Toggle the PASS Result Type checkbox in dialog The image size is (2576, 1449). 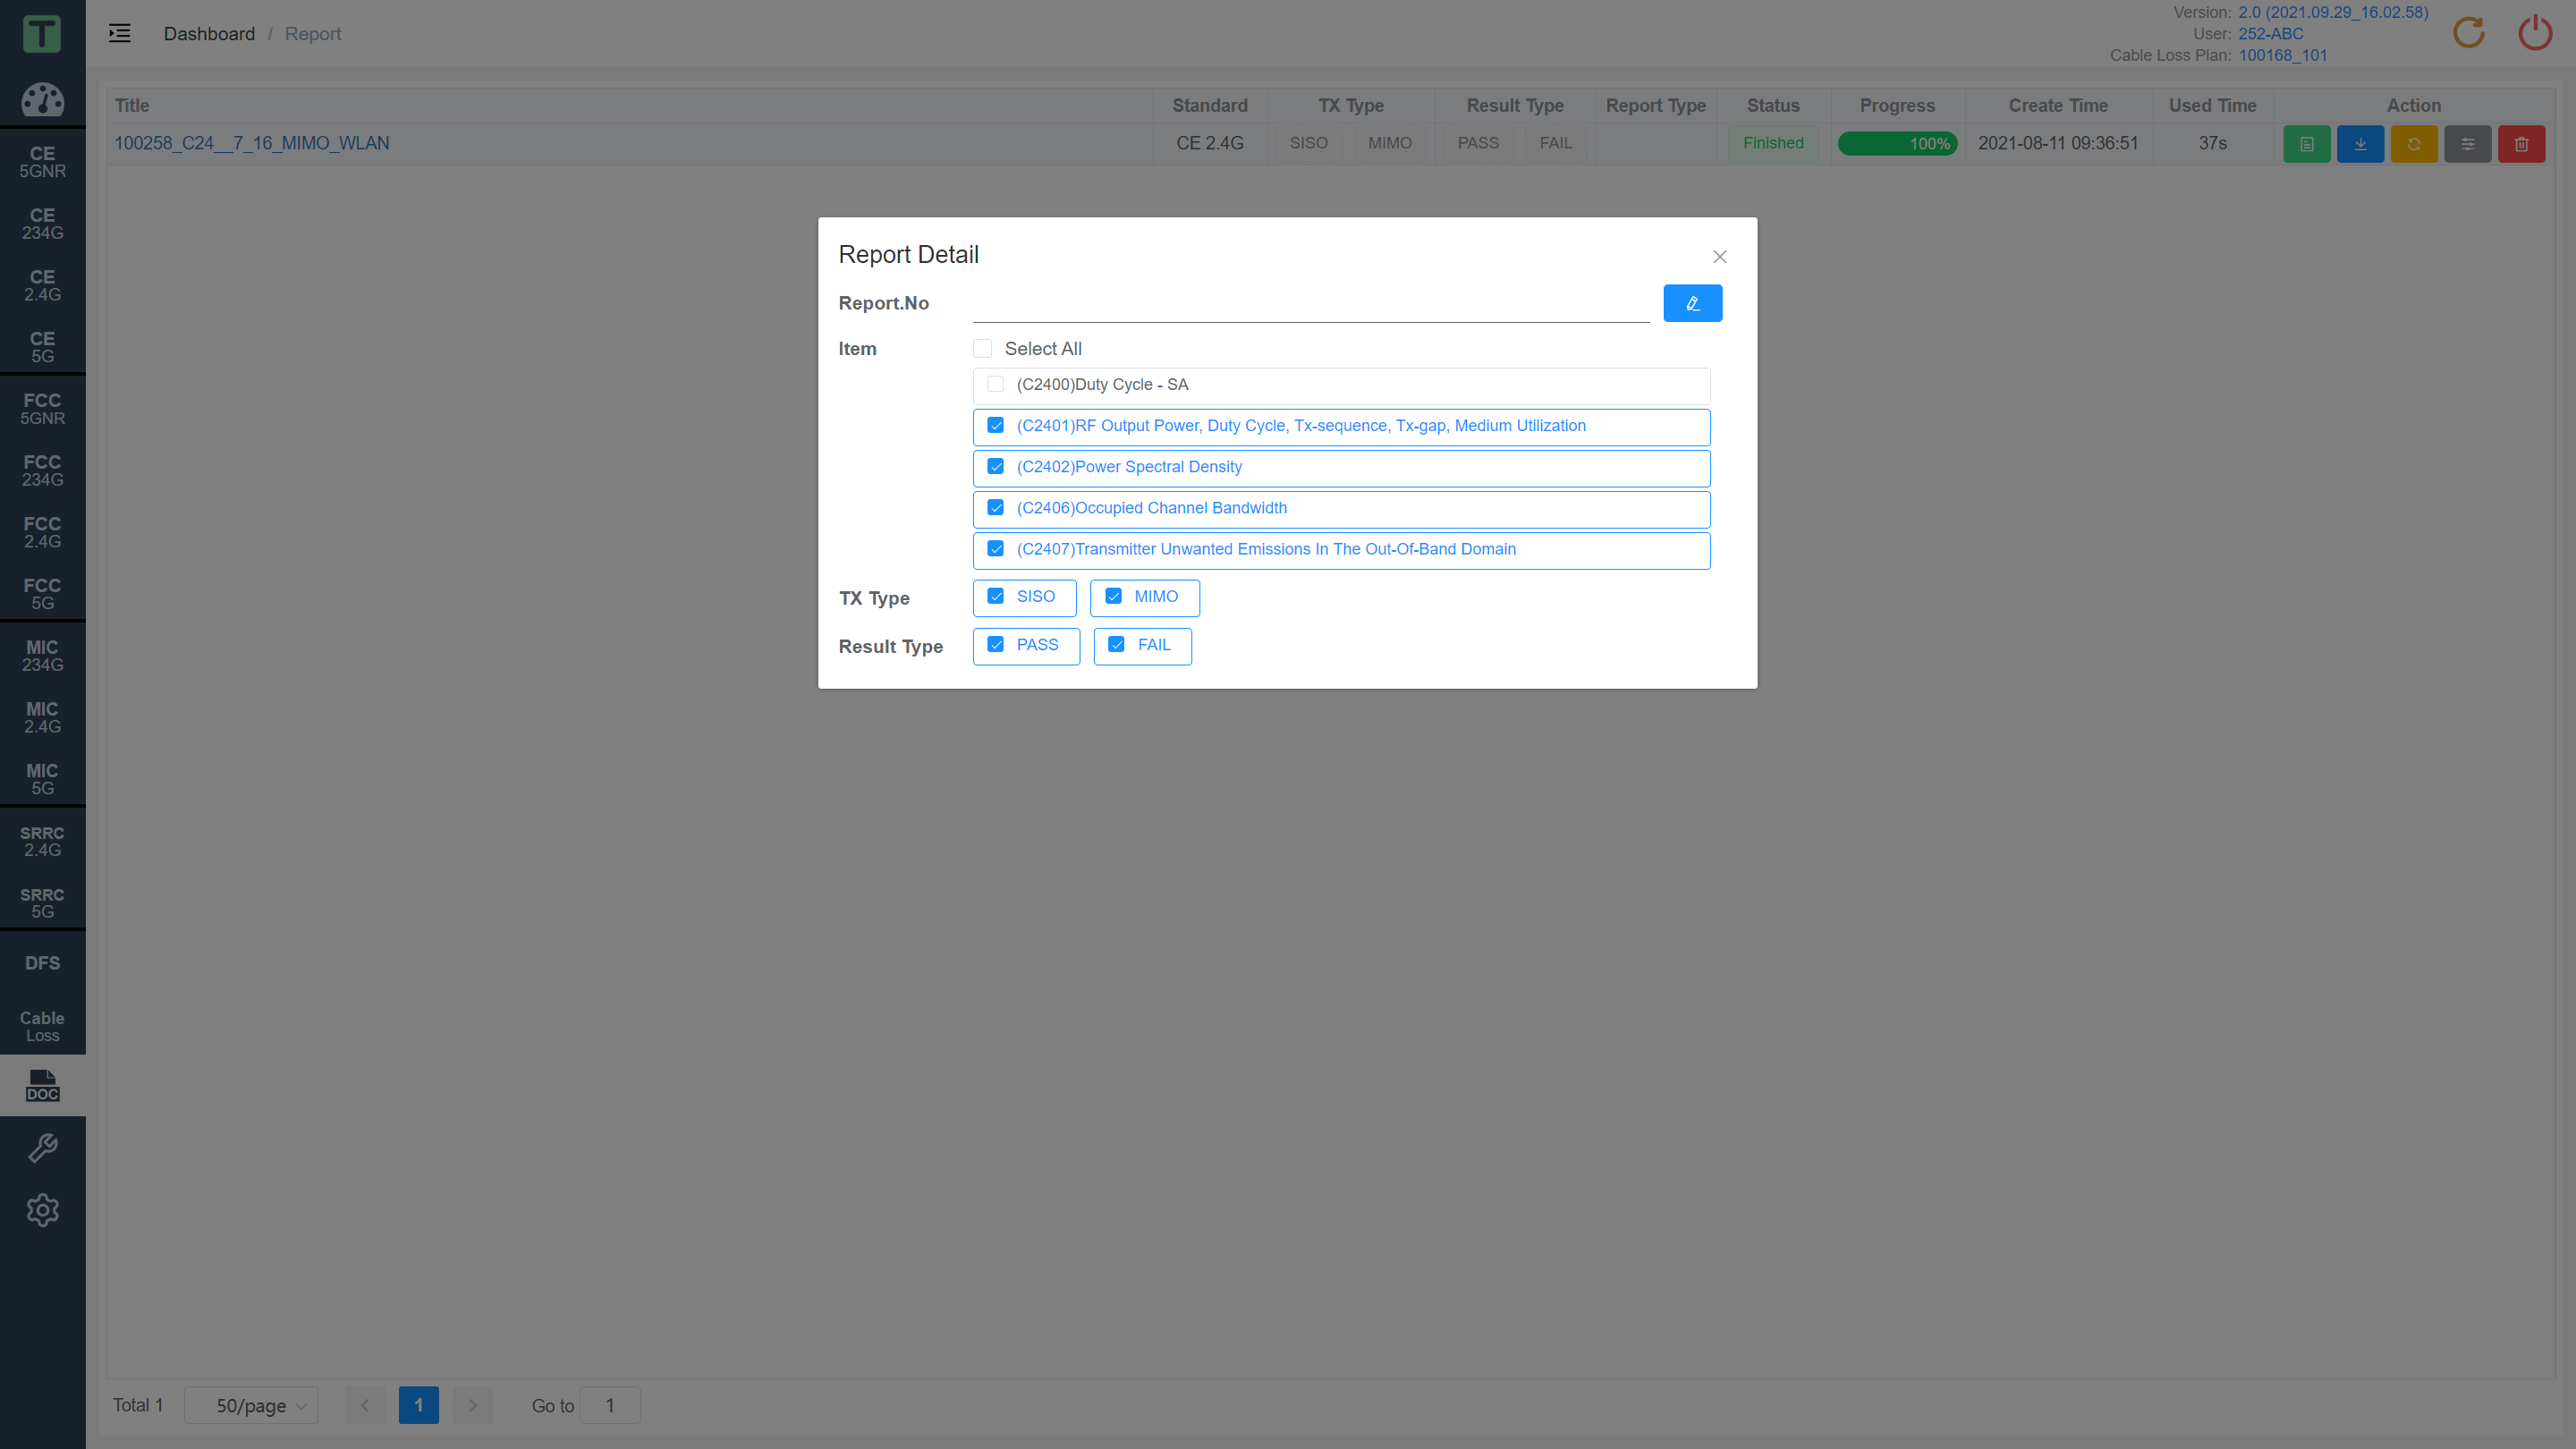pos(995,645)
